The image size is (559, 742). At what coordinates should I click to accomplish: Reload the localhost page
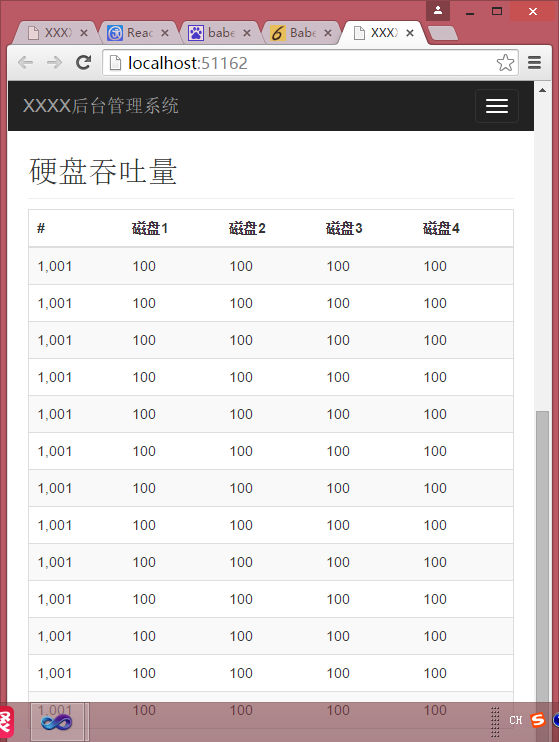[x=84, y=62]
